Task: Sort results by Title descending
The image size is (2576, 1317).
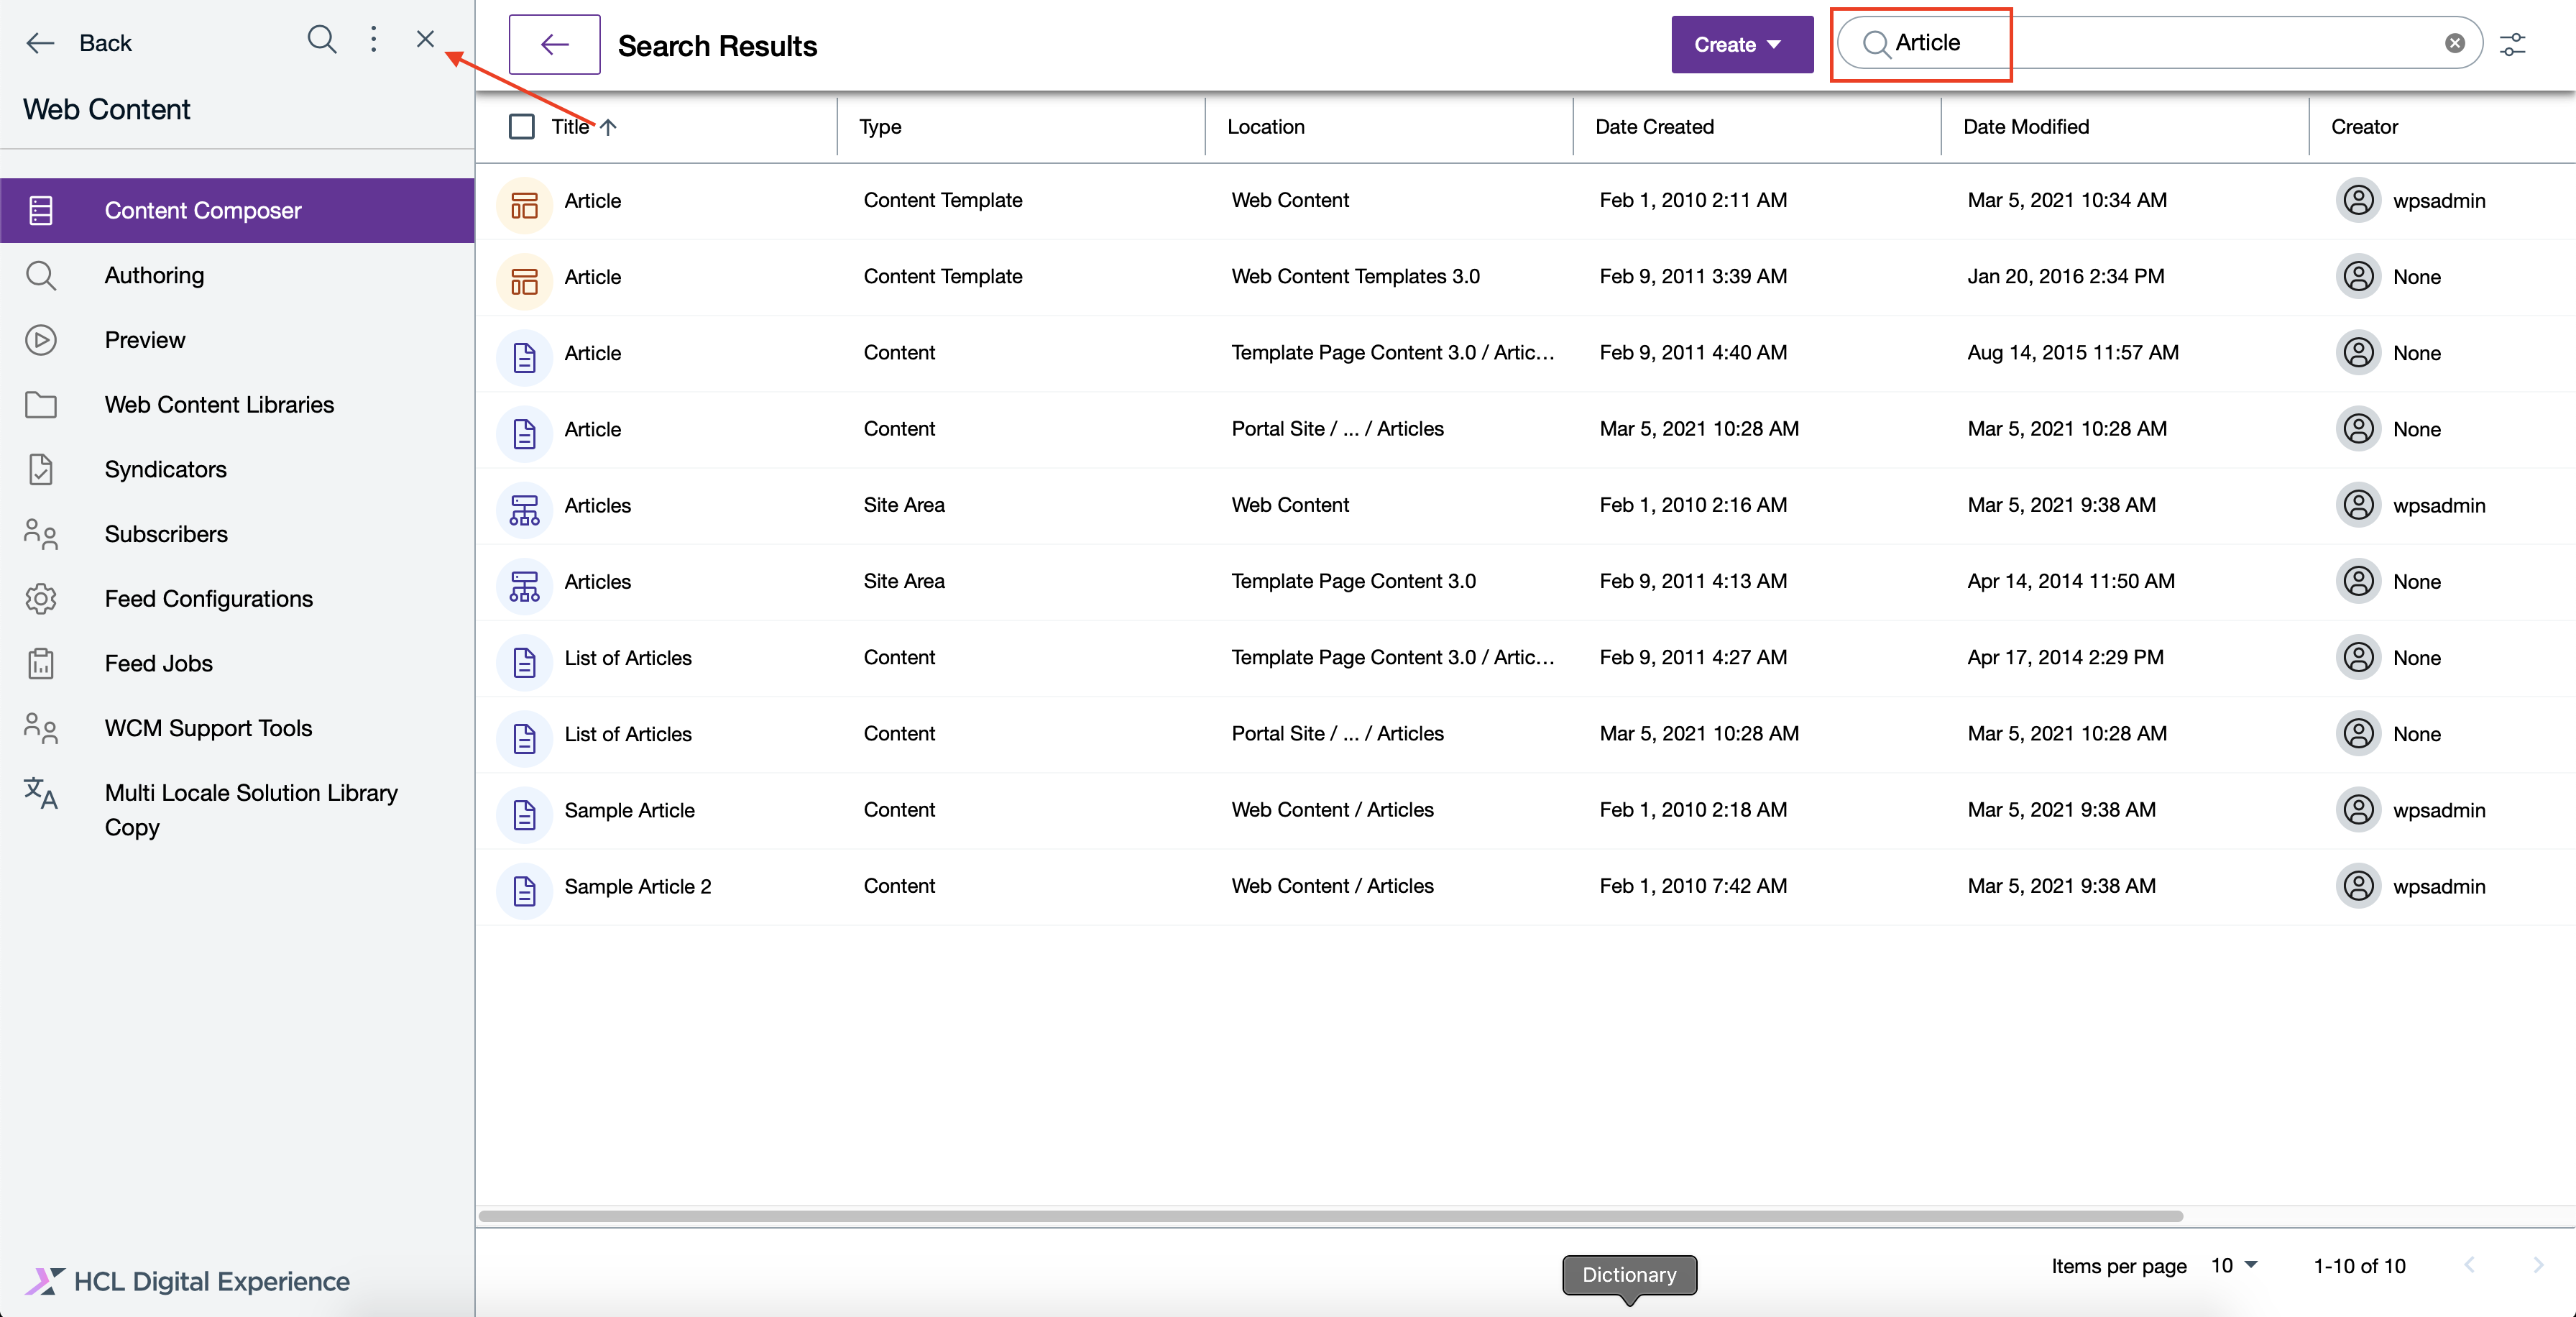Action: tap(608, 127)
